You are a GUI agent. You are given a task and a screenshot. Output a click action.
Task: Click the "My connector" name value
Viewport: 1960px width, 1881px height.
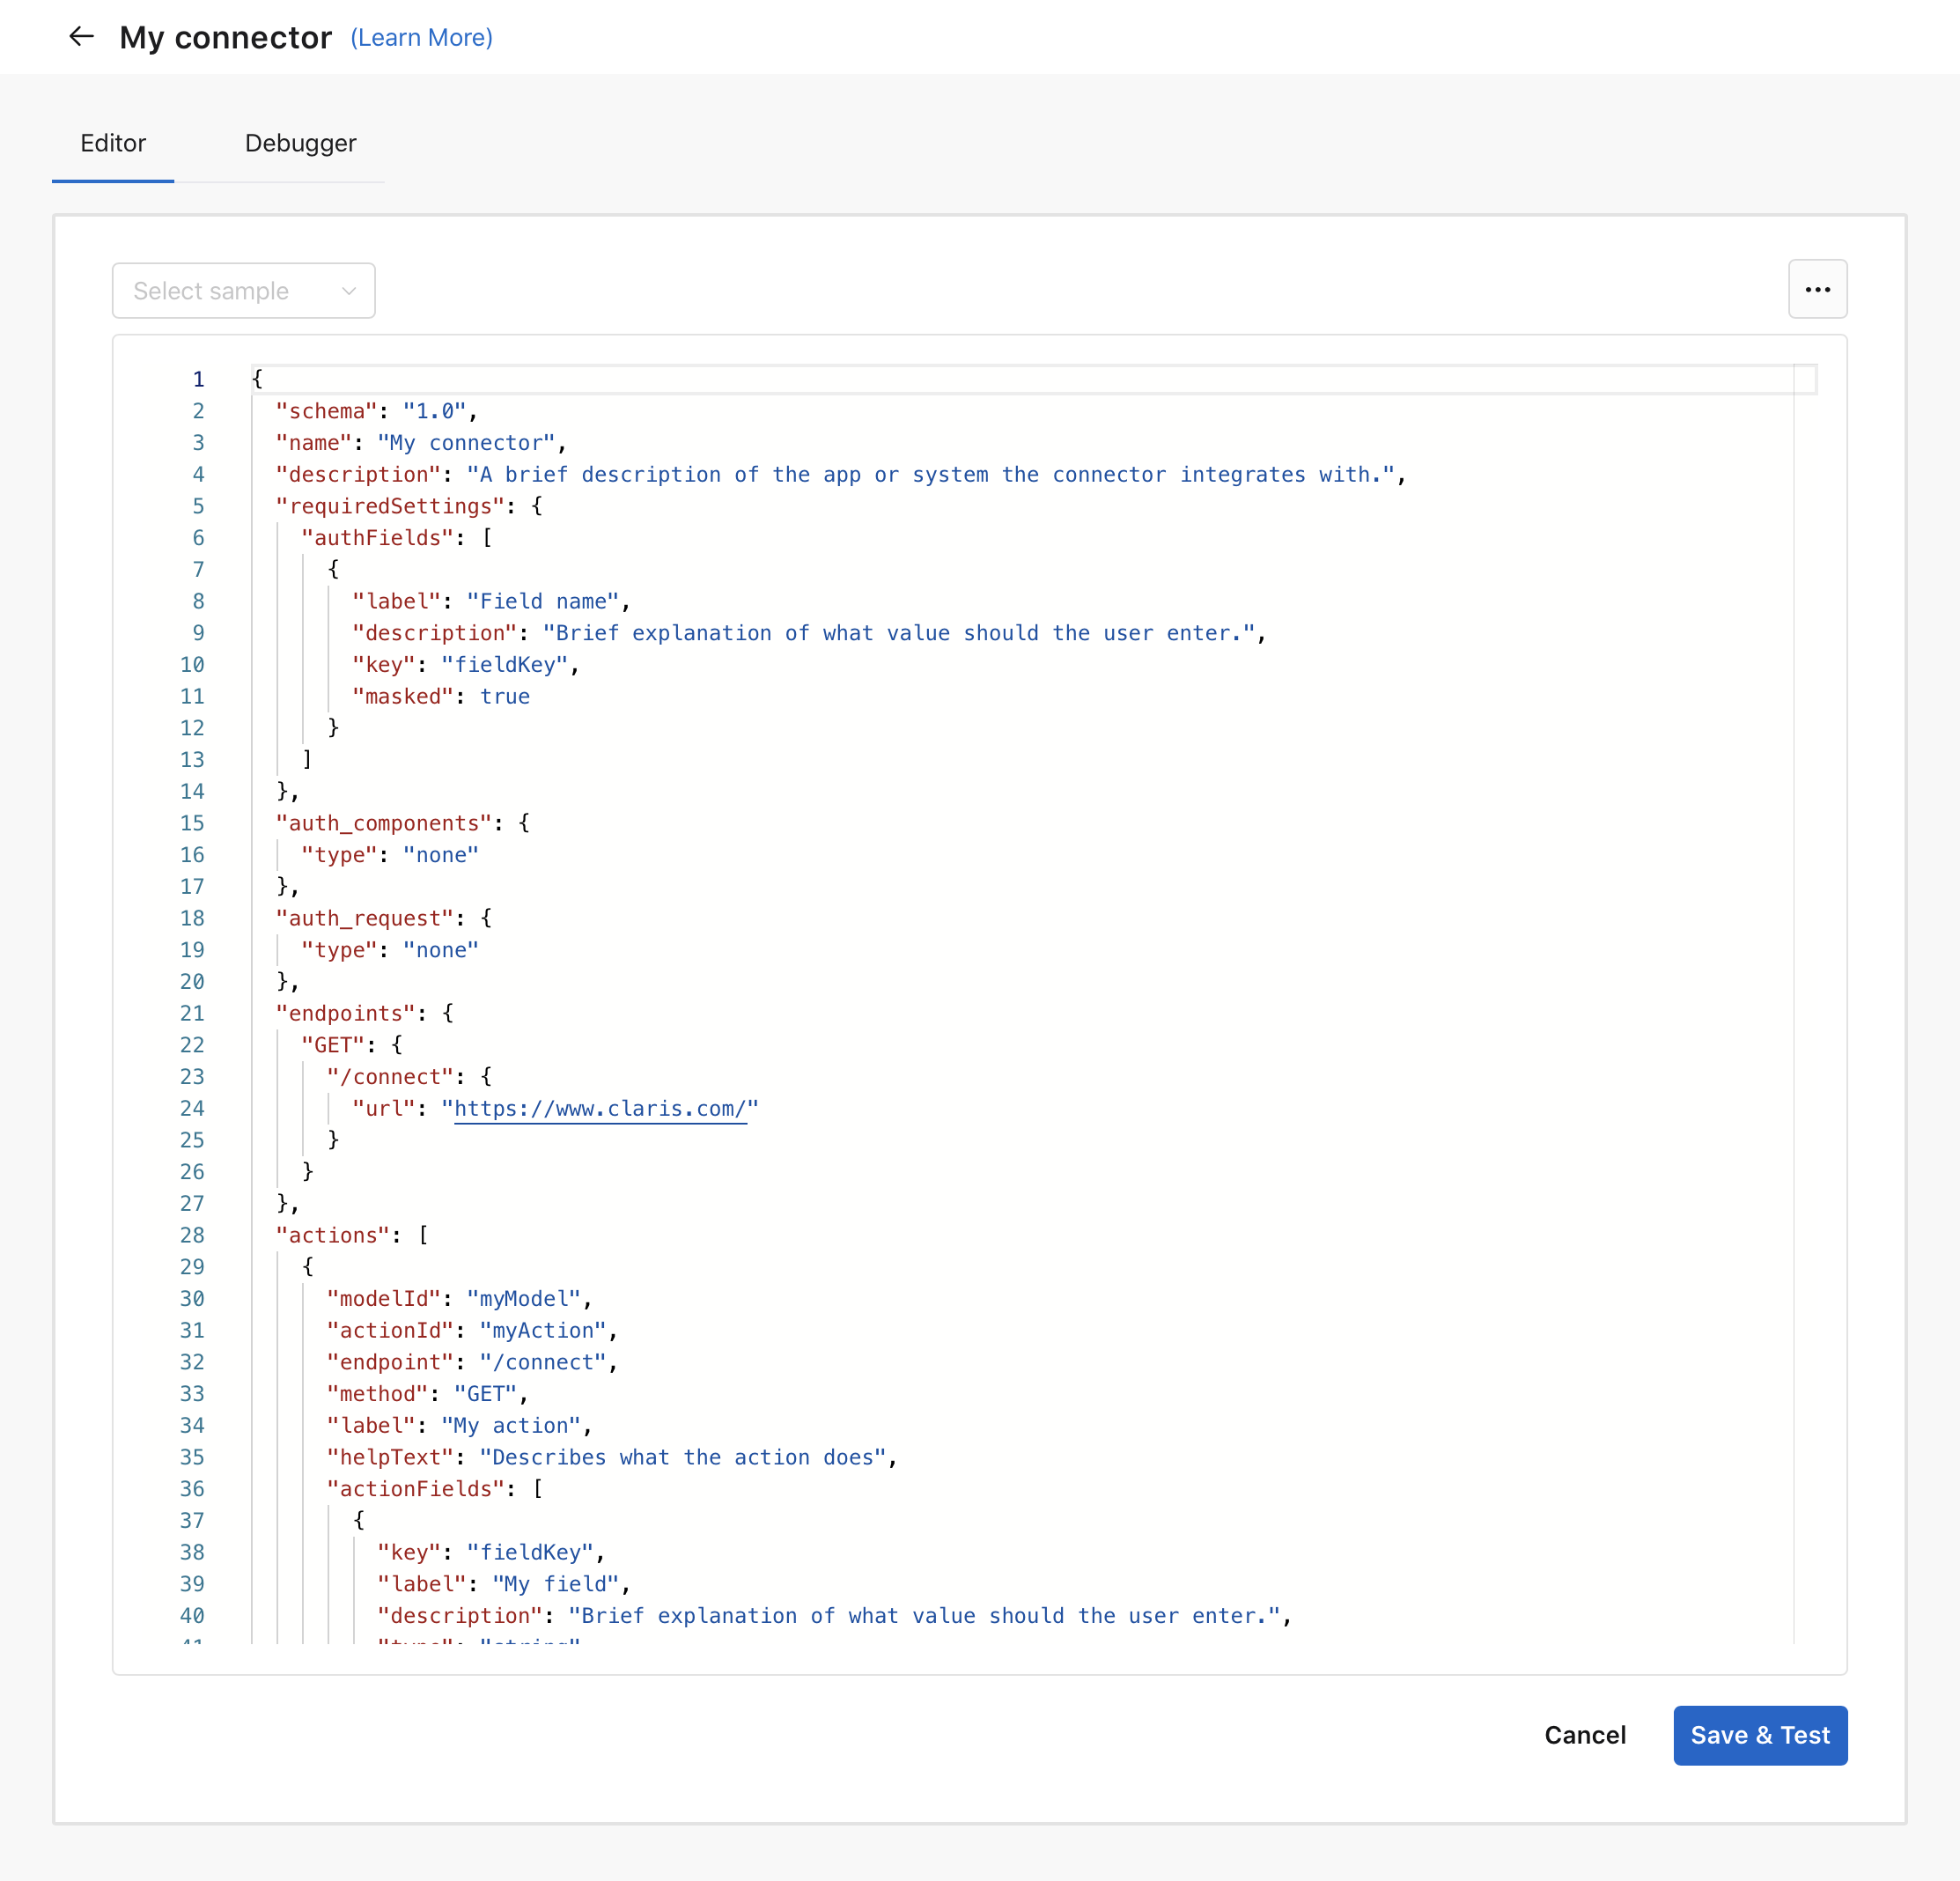pyautogui.click(x=466, y=442)
